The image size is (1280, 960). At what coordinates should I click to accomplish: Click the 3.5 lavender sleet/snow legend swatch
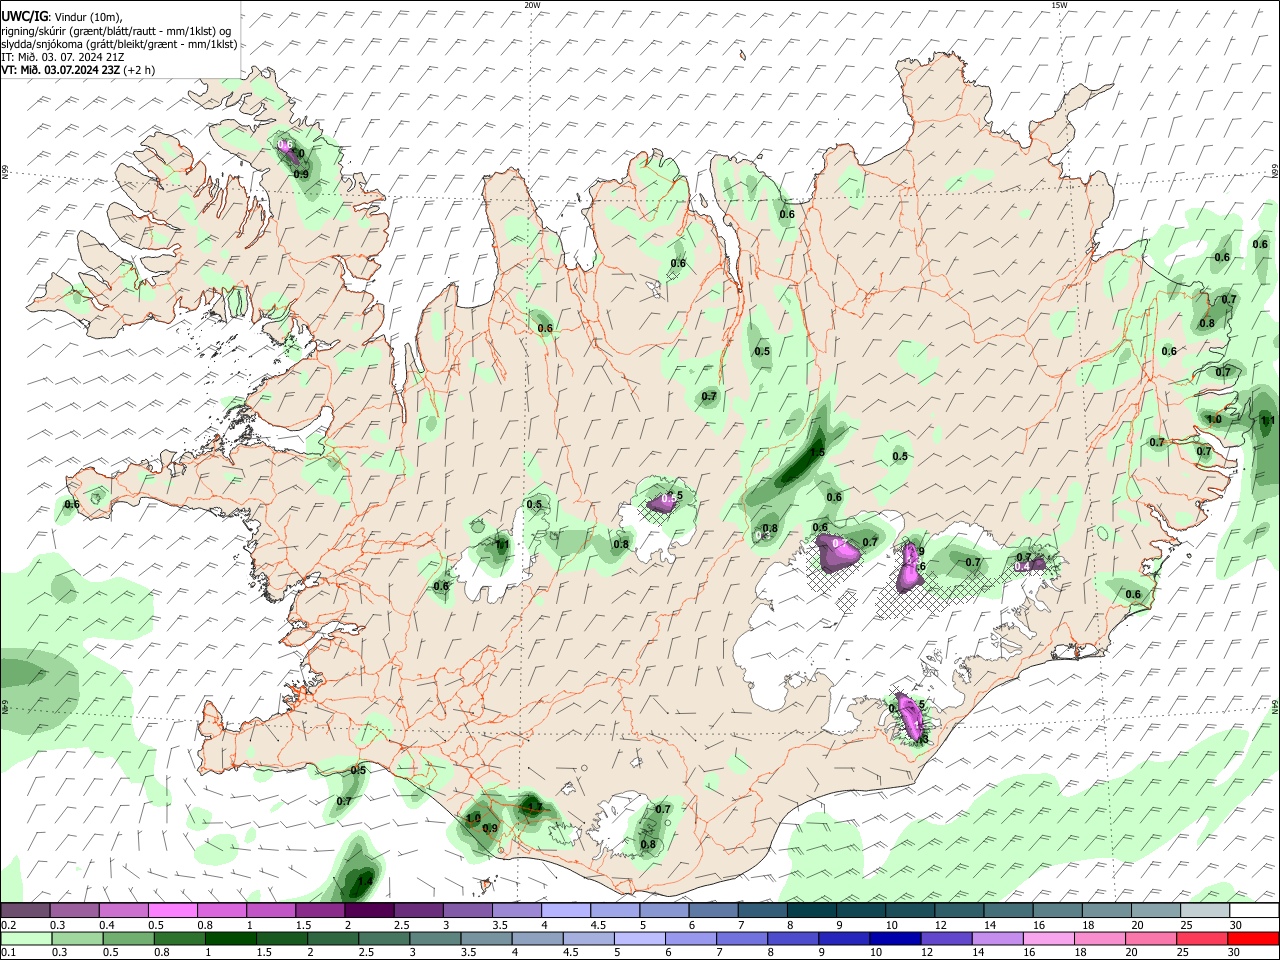(516, 910)
